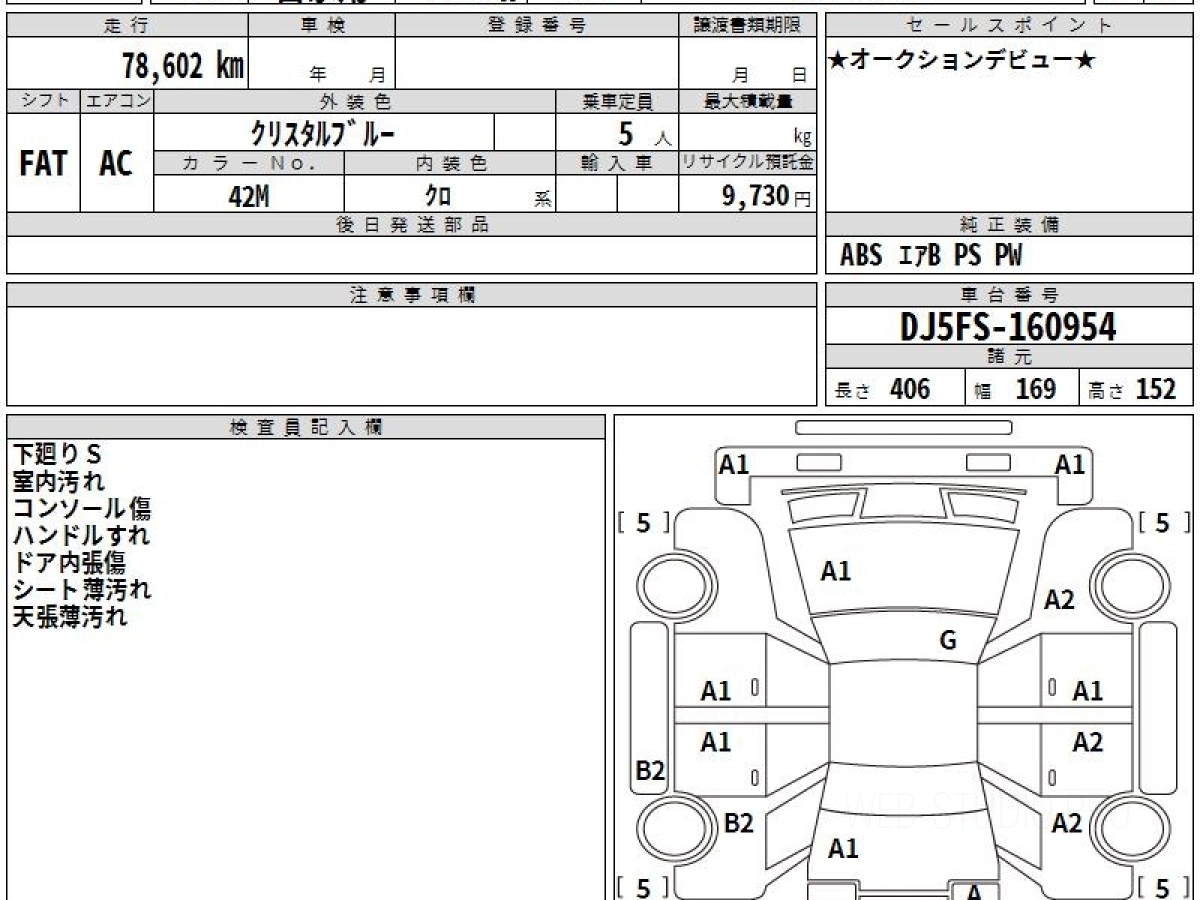Click the height value 高さ 152
The image size is (1200, 900).
tap(1132, 389)
